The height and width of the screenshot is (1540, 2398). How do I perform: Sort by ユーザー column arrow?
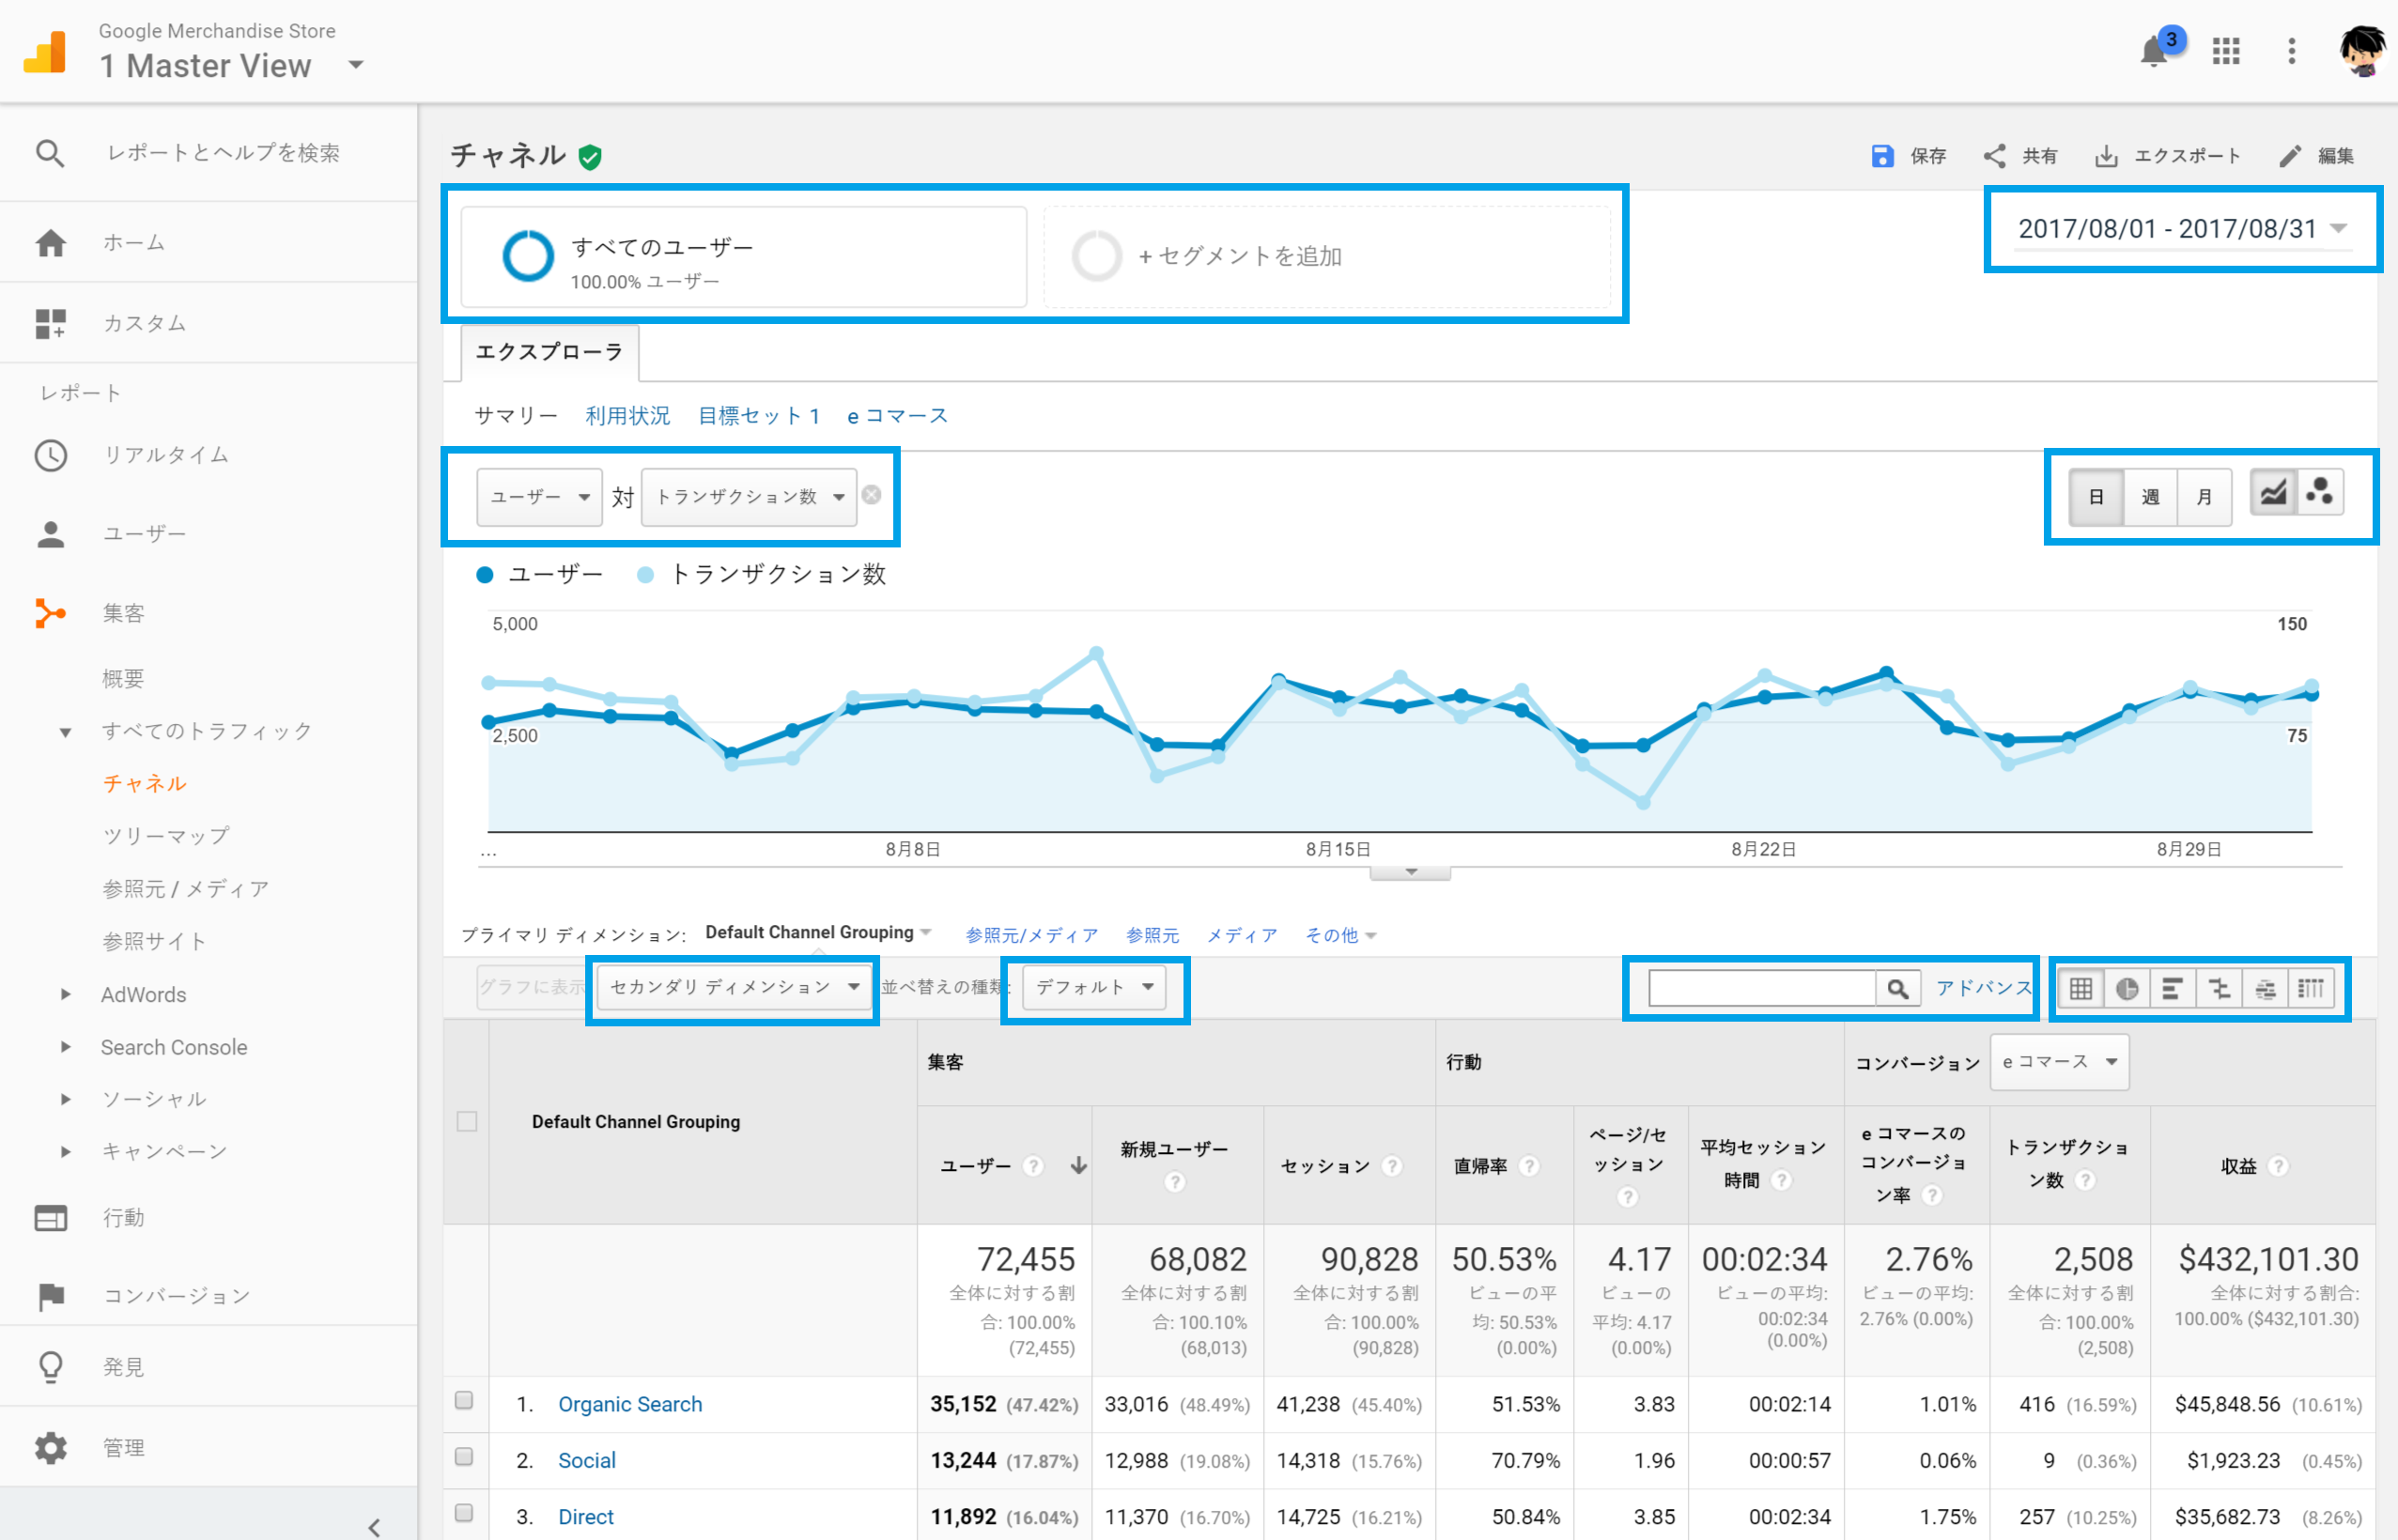[1078, 1166]
